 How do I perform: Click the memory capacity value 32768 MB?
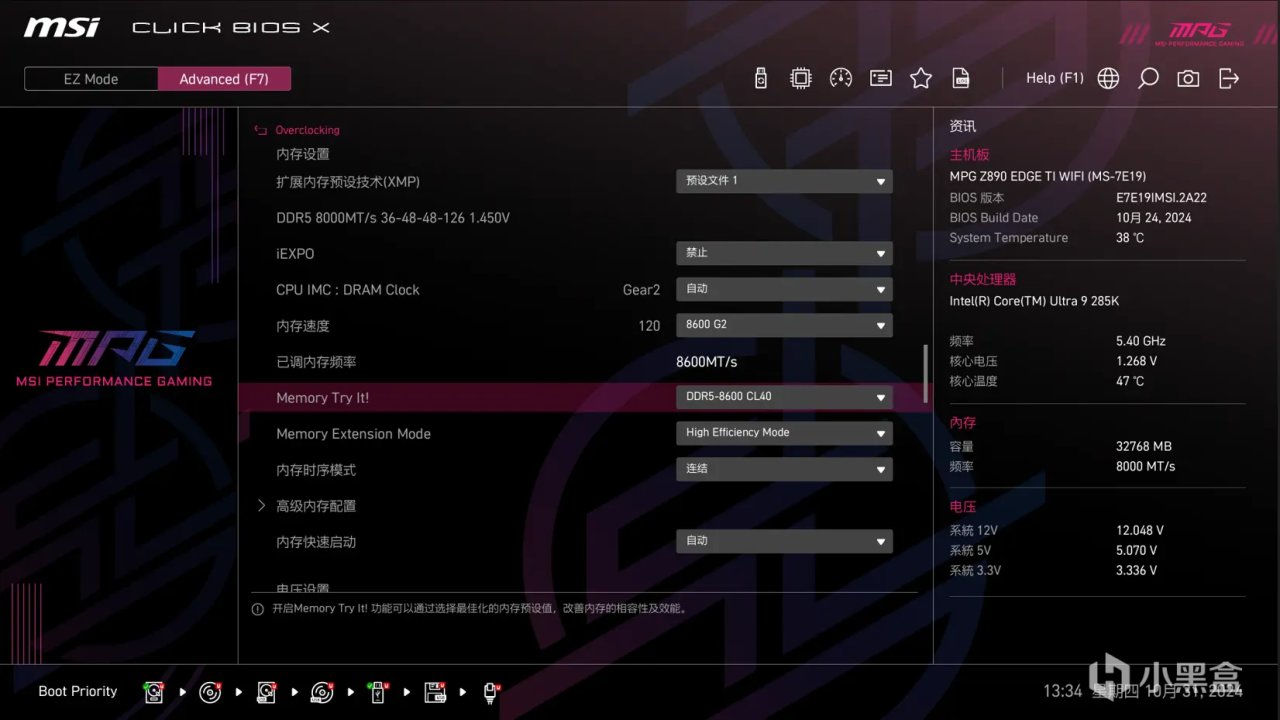tap(1144, 446)
